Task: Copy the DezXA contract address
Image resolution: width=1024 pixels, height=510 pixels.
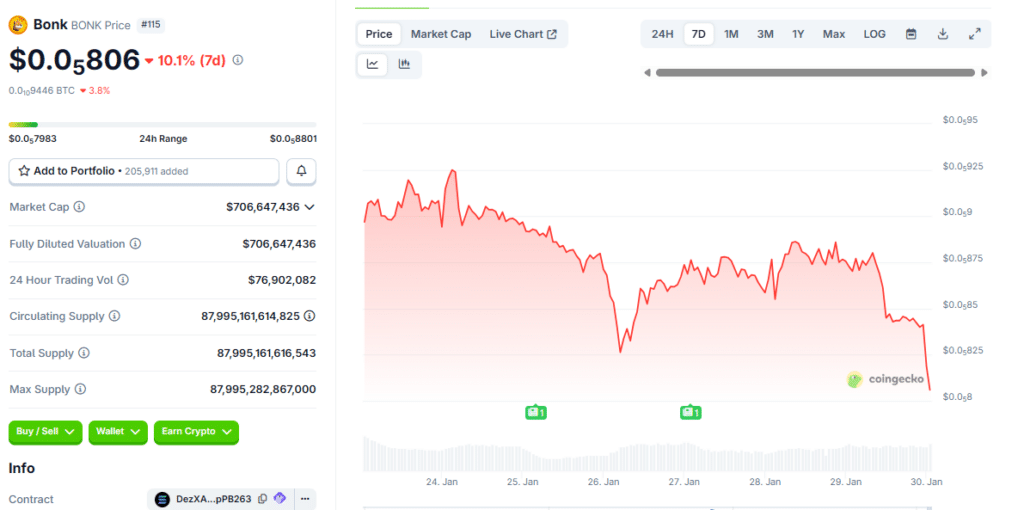Action: coord(262,499)
